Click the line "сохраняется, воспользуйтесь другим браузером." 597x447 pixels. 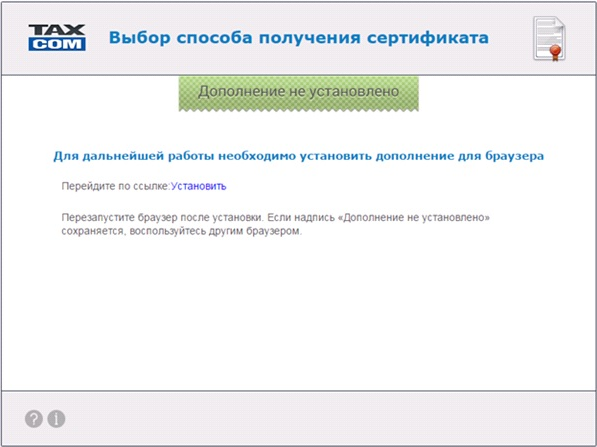coord(182,231)
